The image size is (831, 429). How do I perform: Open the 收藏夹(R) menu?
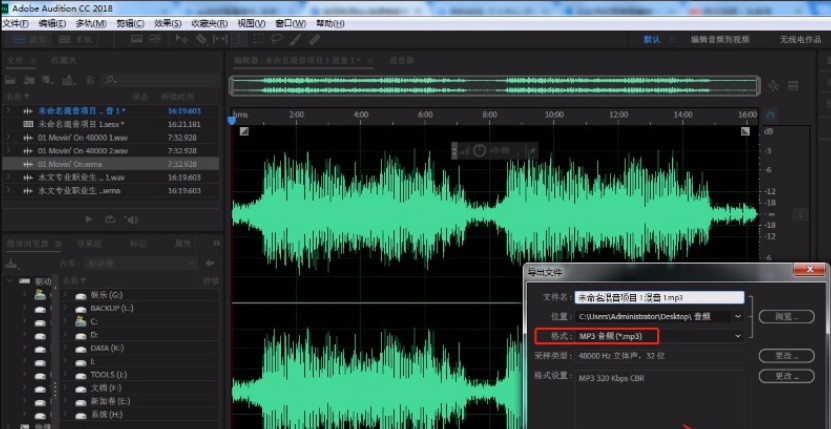(209, 23)
